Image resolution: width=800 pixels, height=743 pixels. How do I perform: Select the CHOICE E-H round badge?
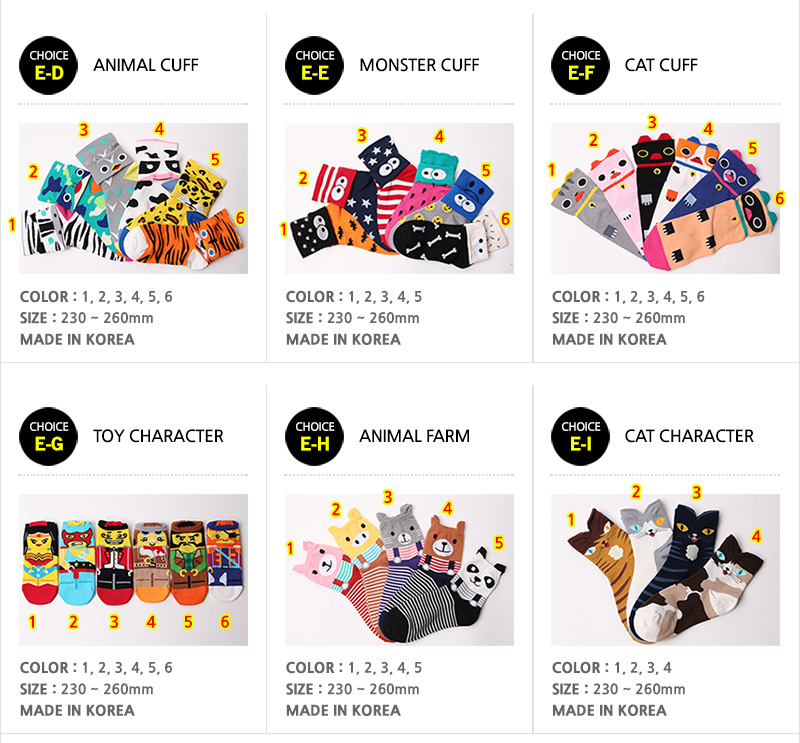point(314,436)
